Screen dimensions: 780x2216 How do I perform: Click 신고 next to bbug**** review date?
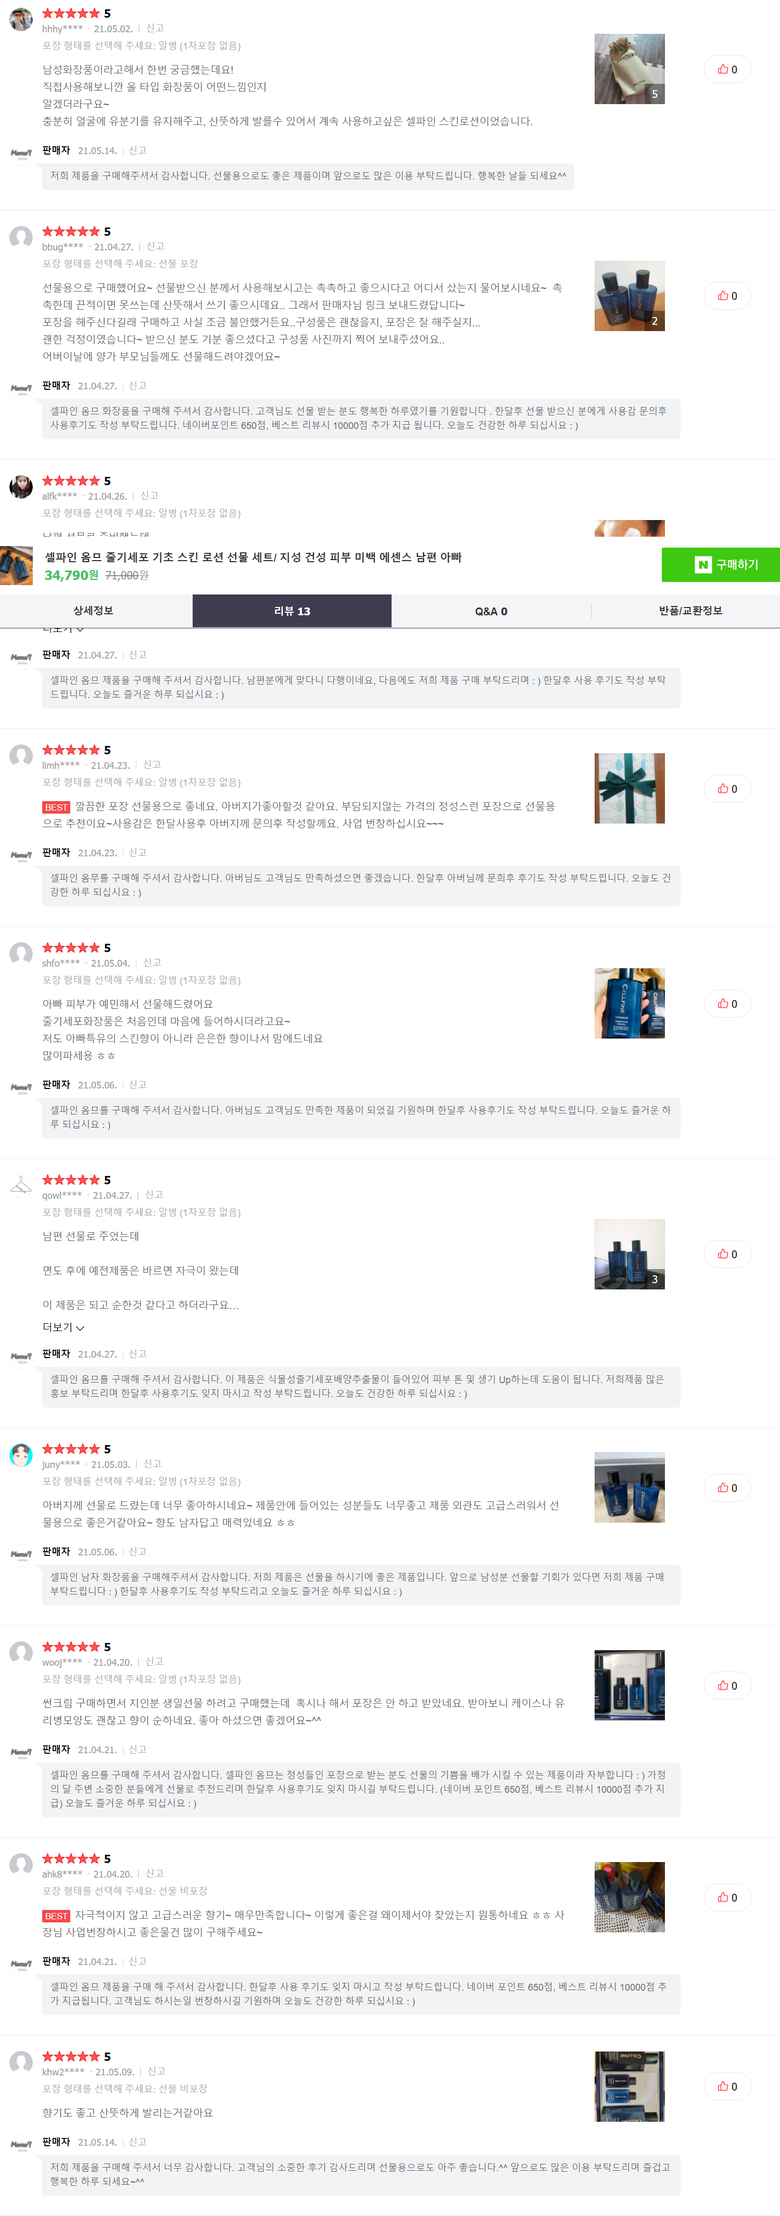tap(156, 246)
